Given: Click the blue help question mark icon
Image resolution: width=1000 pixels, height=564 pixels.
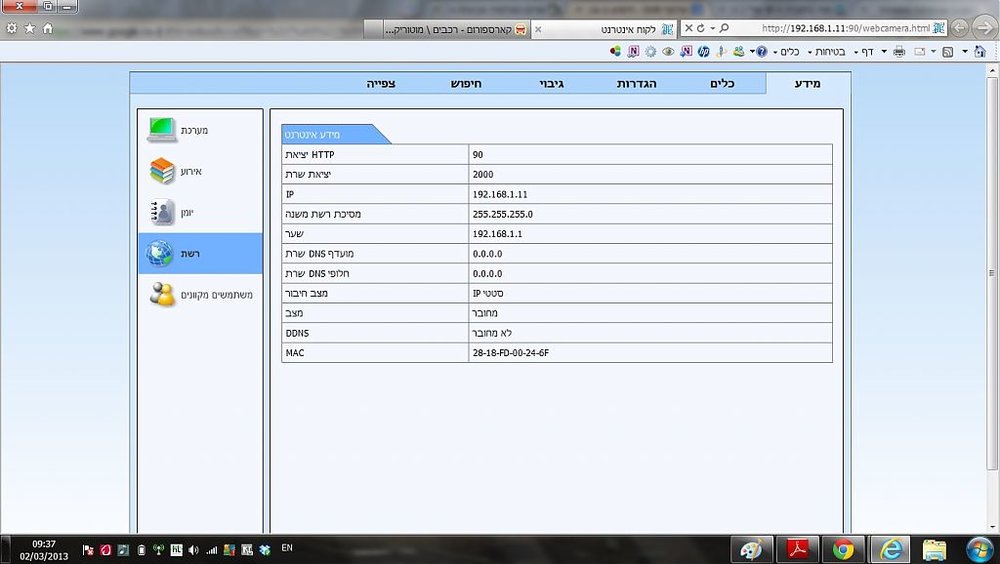Looking at the screenshot, I should click(761, 52).
